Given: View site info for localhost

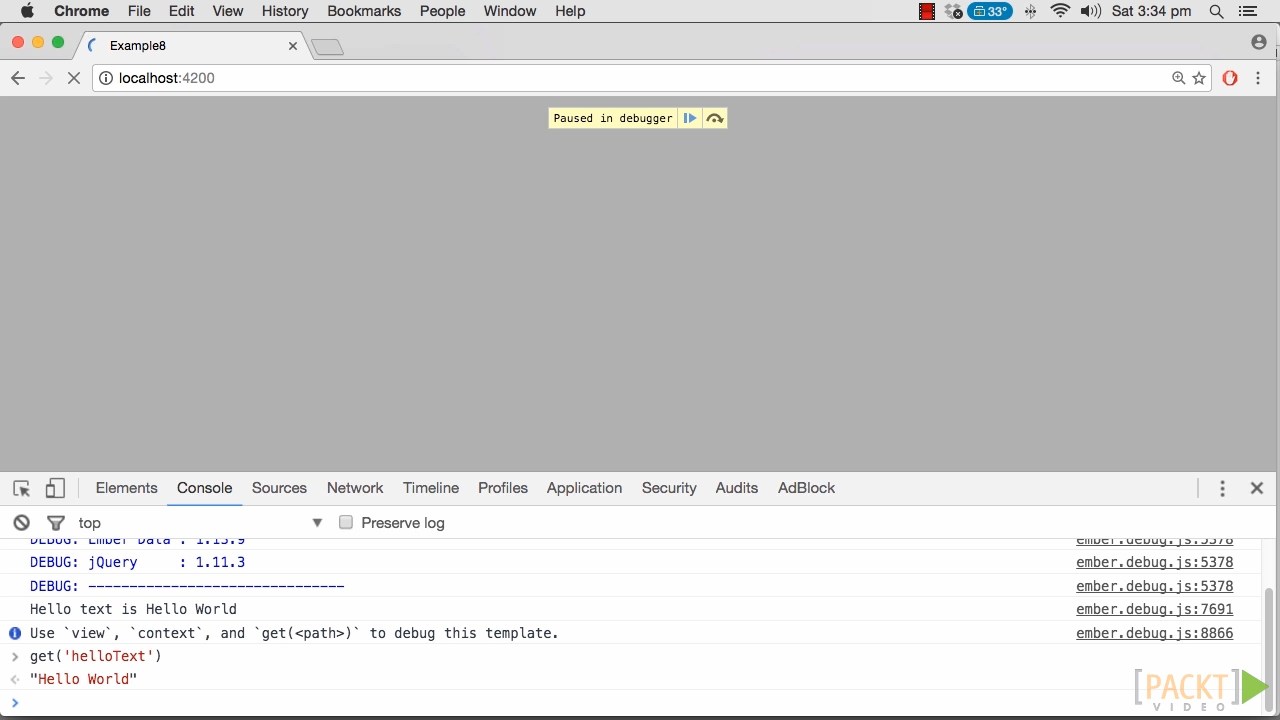Looking at the screenshot, I should 106,78.
